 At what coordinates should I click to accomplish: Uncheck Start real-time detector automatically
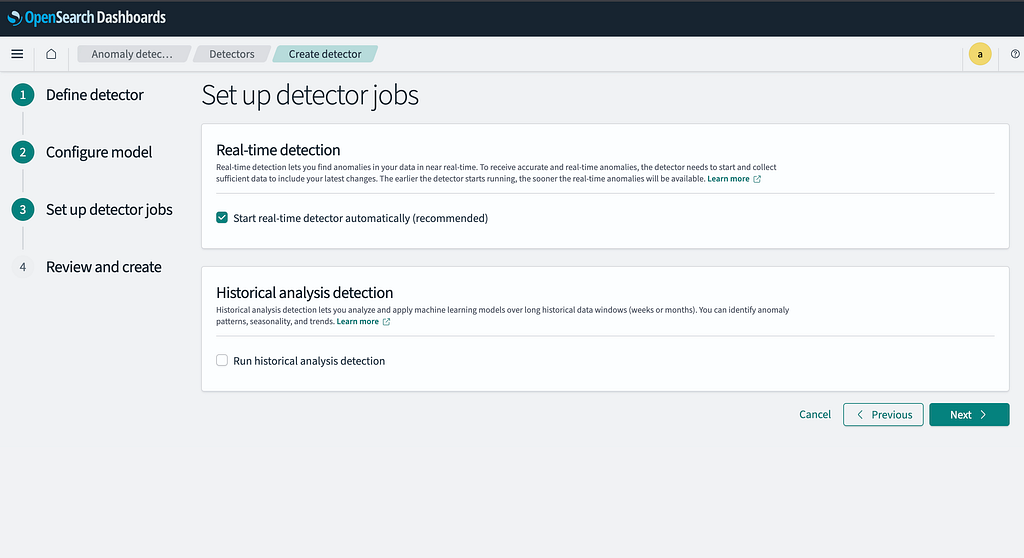pyautogui.click(x=222, y=218)
